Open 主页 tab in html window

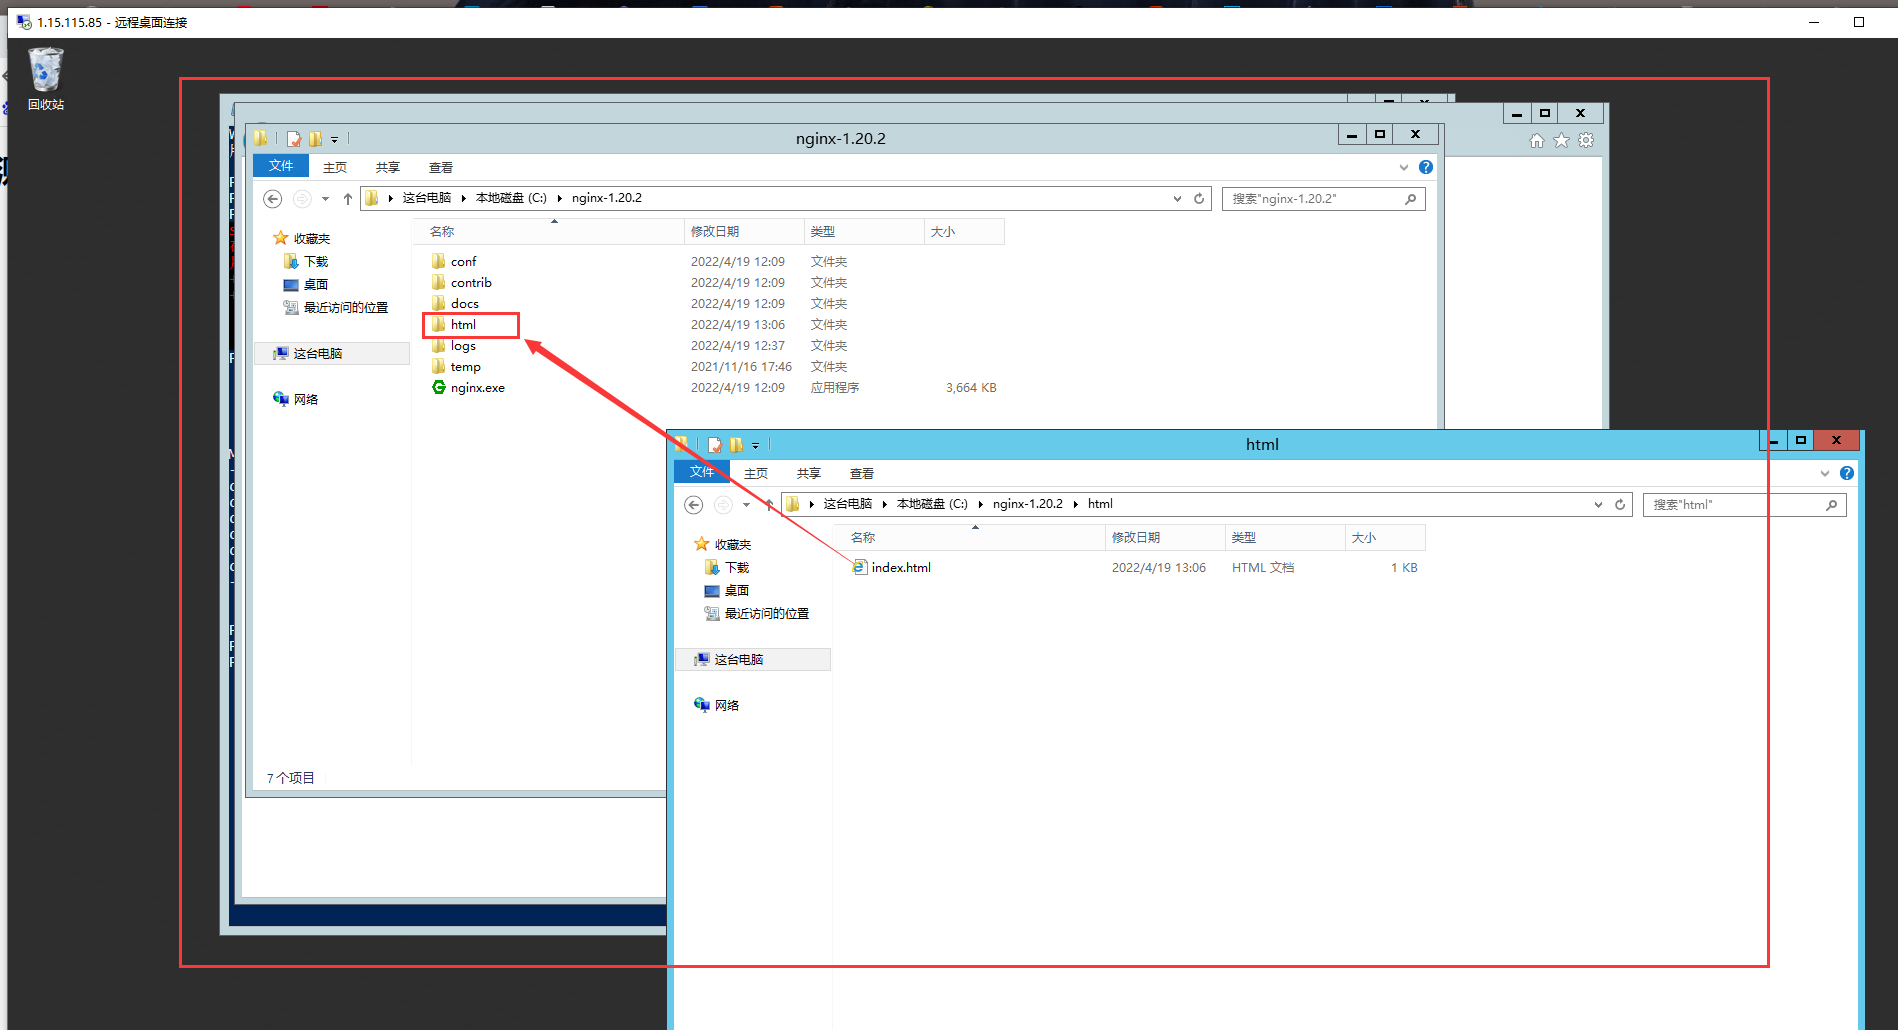tap(756, 473)
